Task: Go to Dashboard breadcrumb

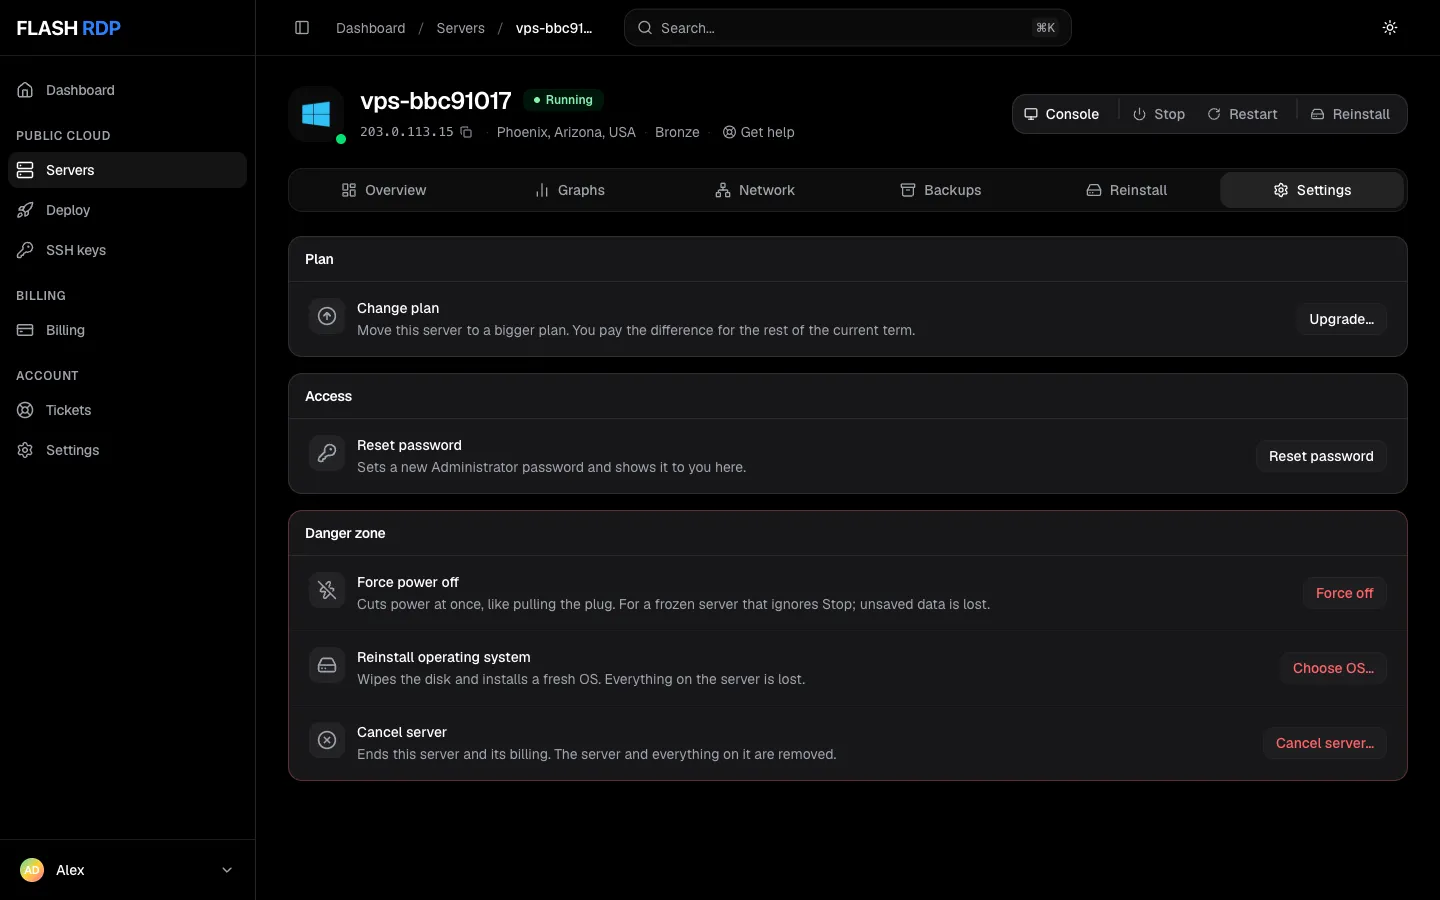Action: point(371,28)
